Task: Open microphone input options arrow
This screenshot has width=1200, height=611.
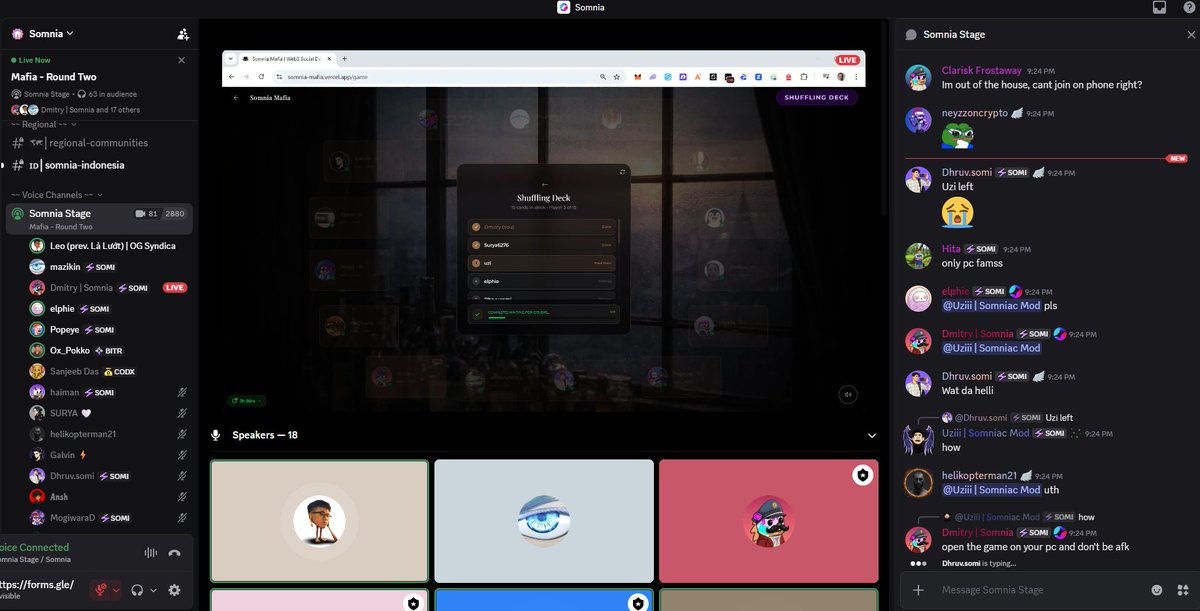Action: click(116, 590)
